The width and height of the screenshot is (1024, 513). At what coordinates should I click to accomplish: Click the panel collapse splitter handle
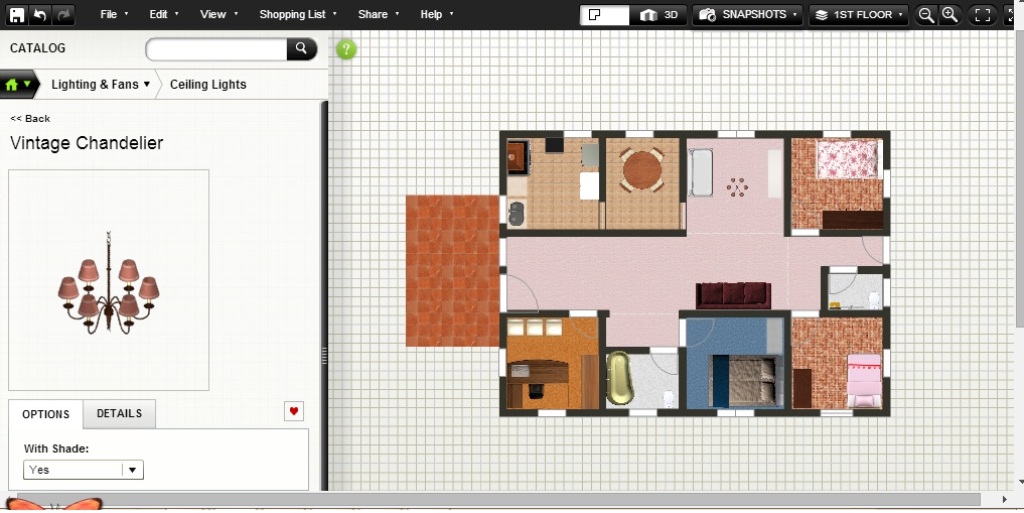tap(324, 356)
